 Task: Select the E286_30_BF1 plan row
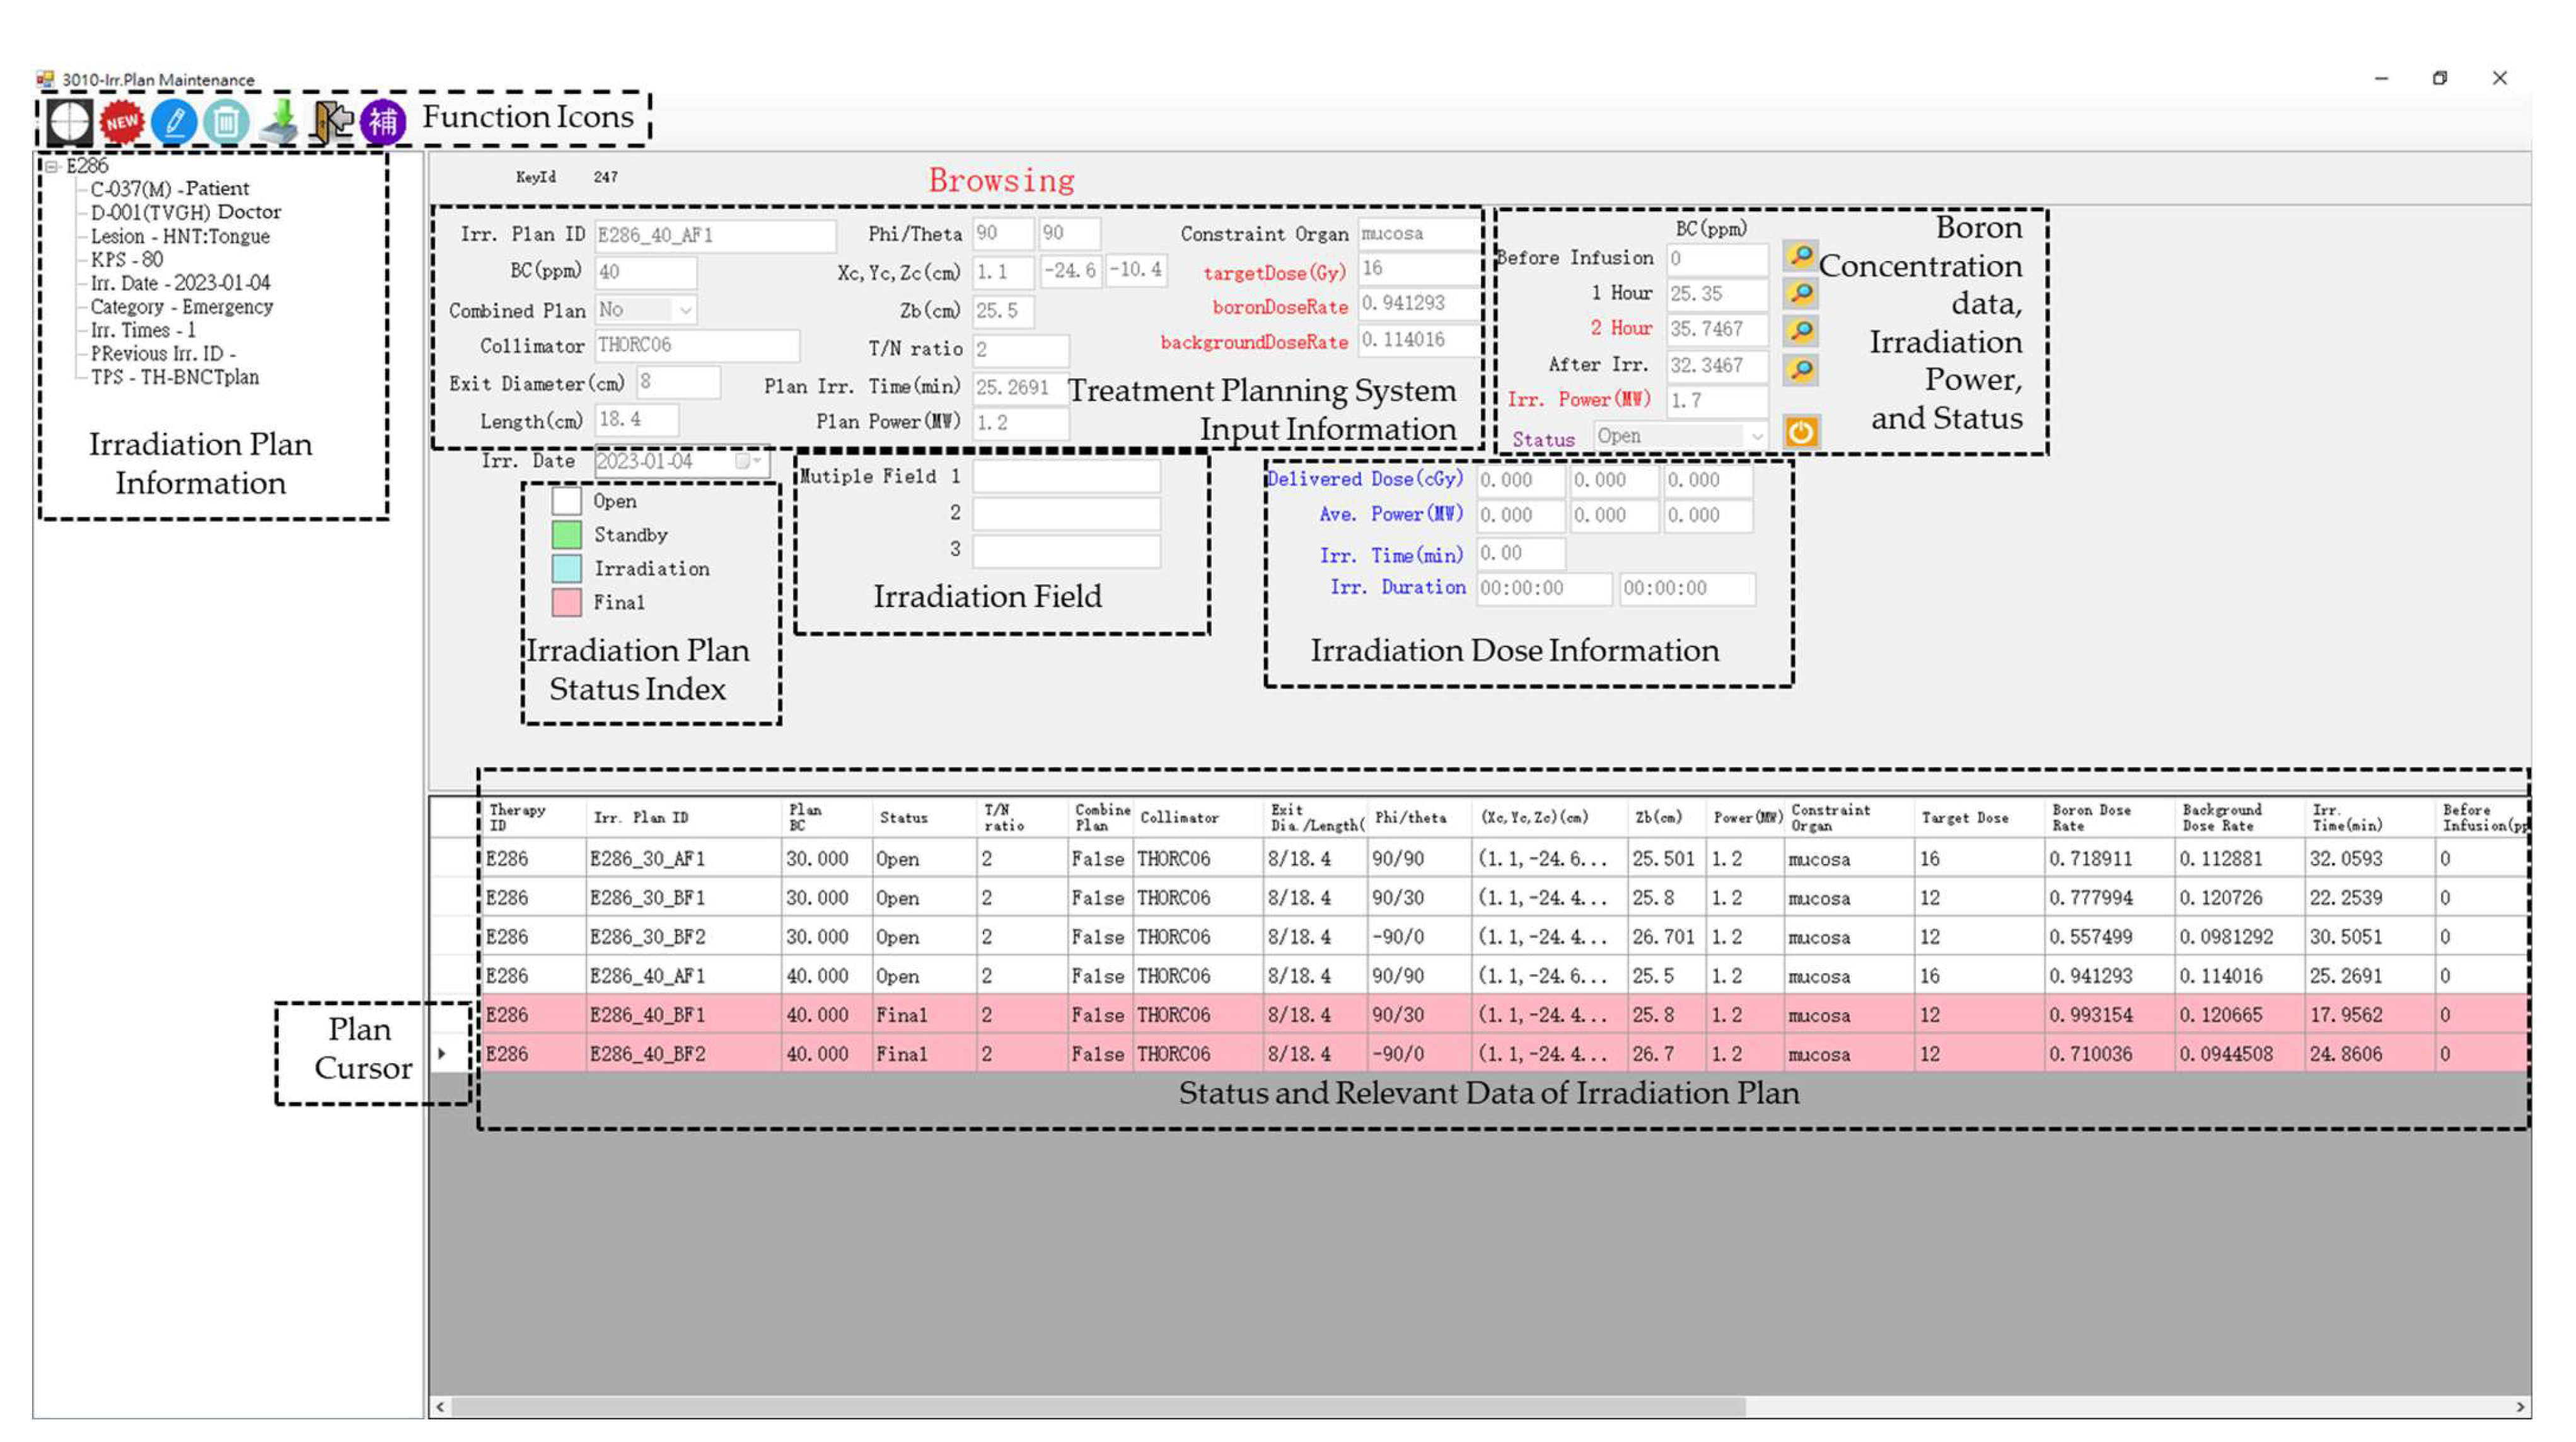point(647,898)
